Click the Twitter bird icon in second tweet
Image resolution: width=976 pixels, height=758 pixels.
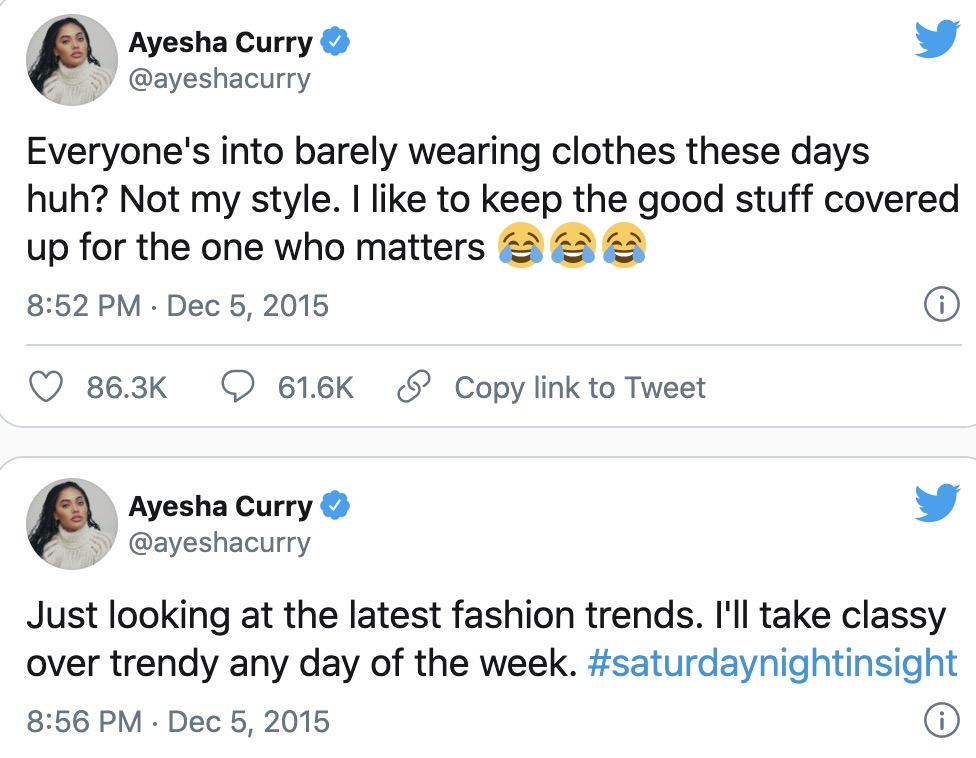(937, 503)
